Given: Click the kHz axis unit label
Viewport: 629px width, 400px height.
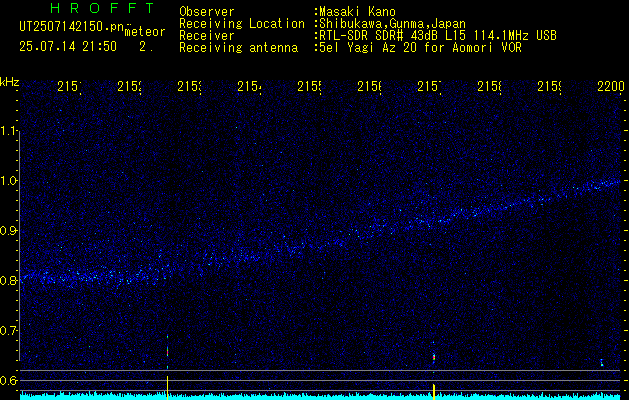Looking at the screenshot, I should click(9, 83).
